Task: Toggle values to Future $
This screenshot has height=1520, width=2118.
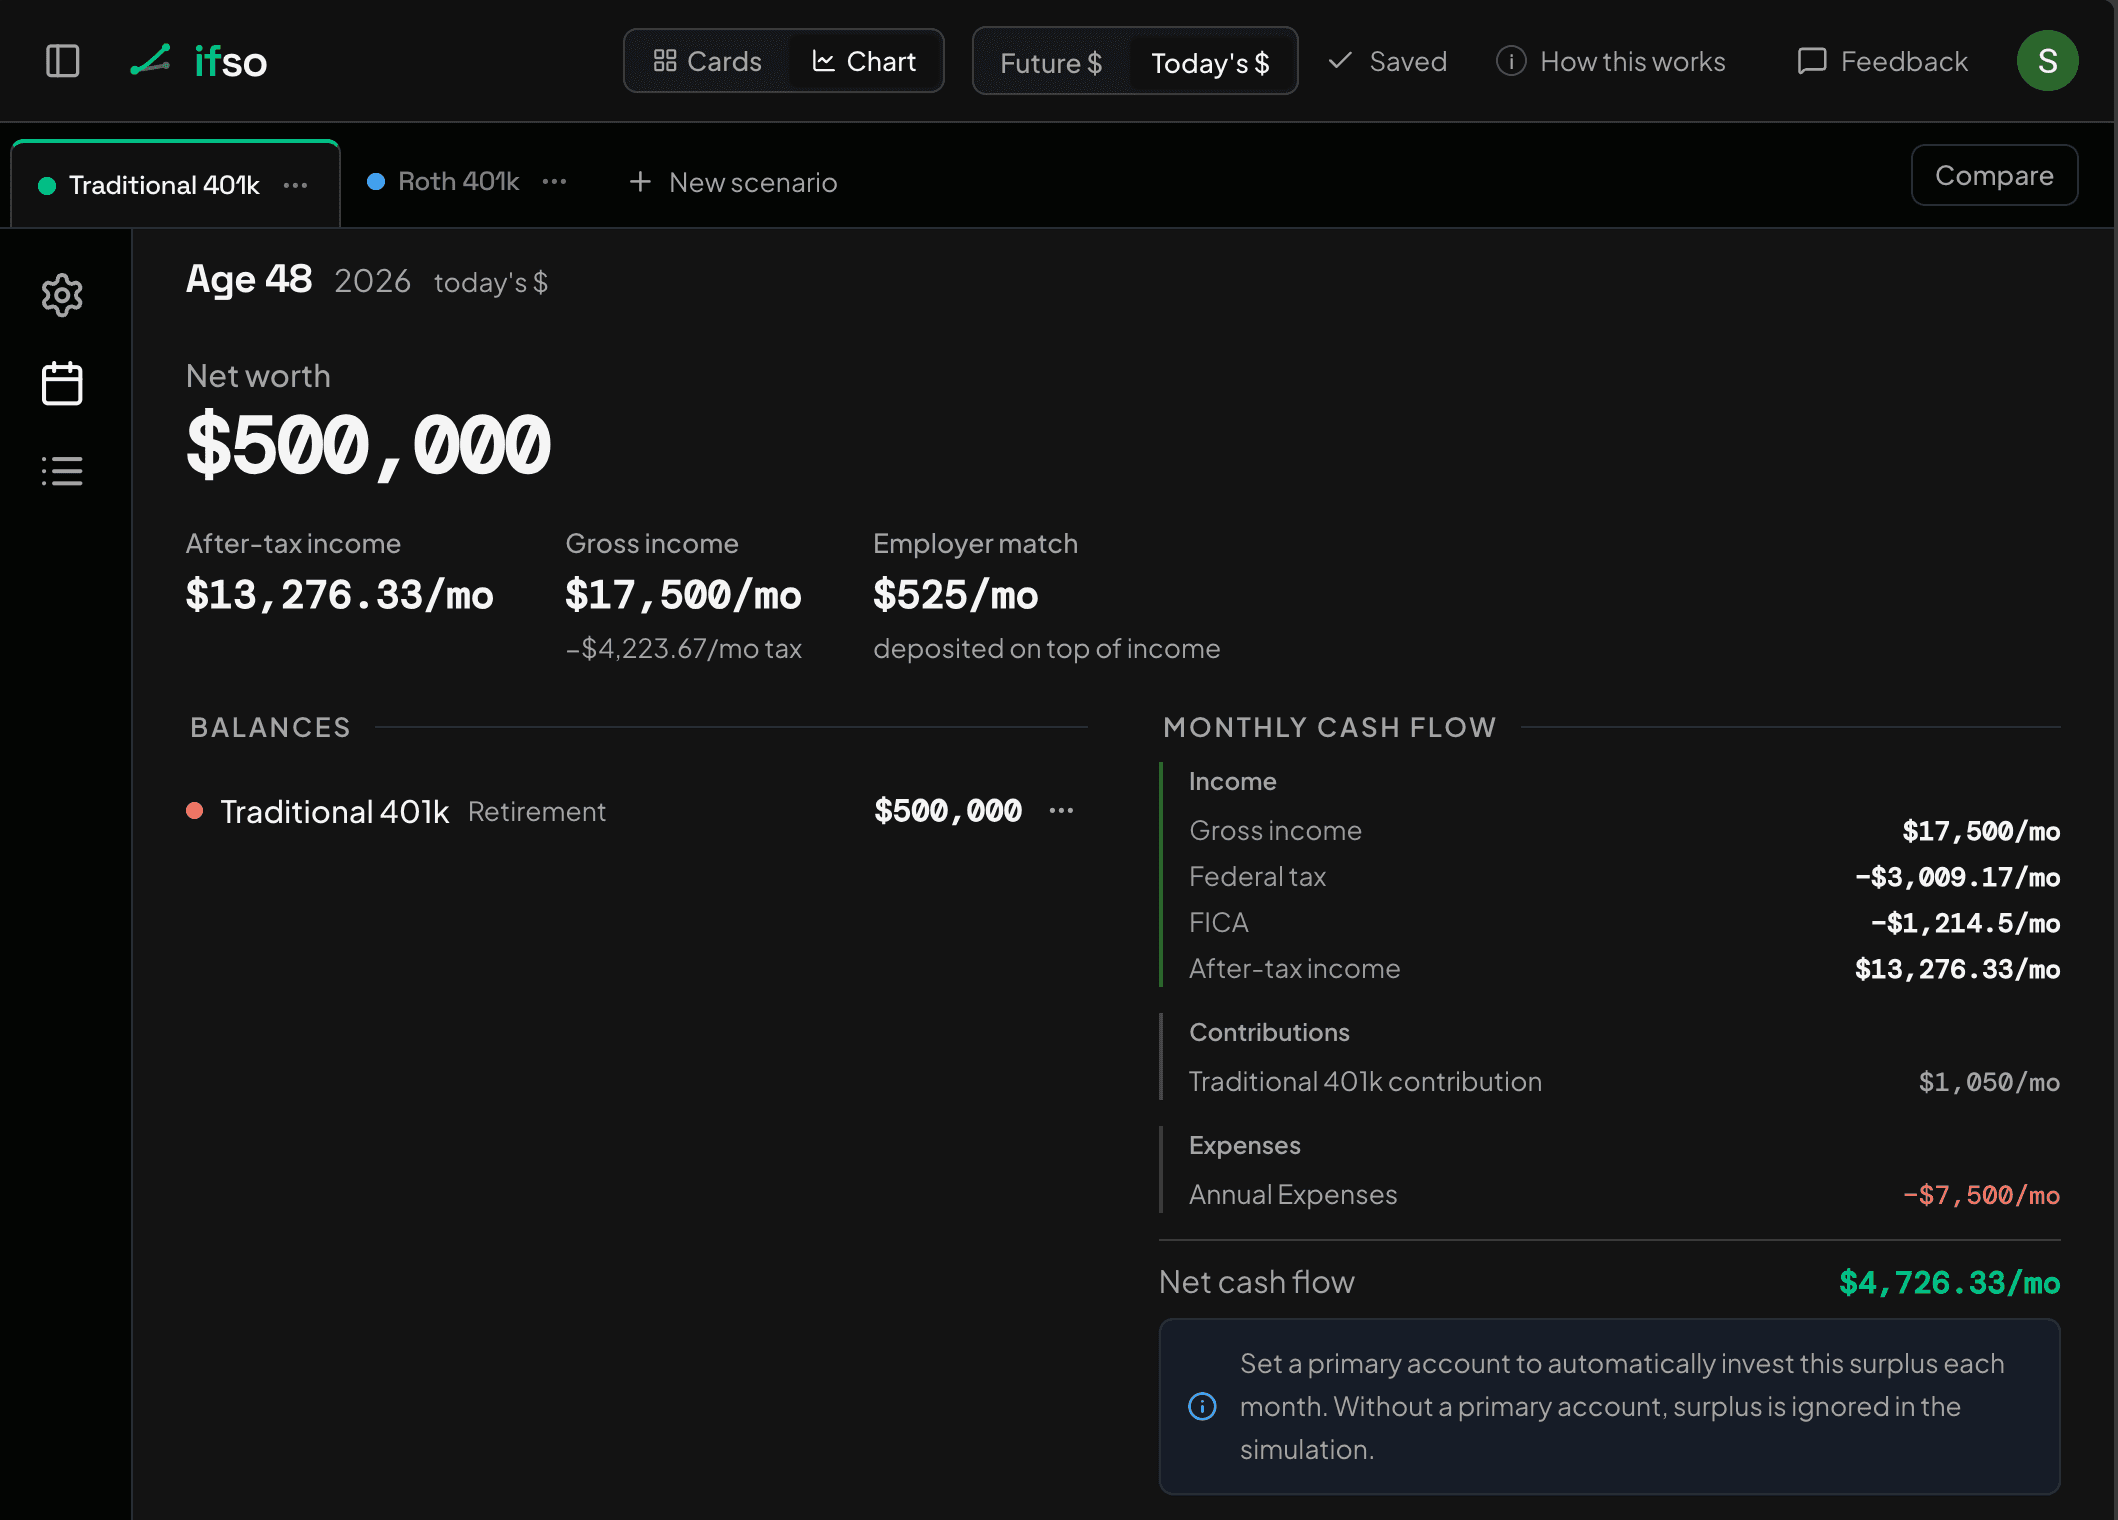Action: click(1051, 62)
